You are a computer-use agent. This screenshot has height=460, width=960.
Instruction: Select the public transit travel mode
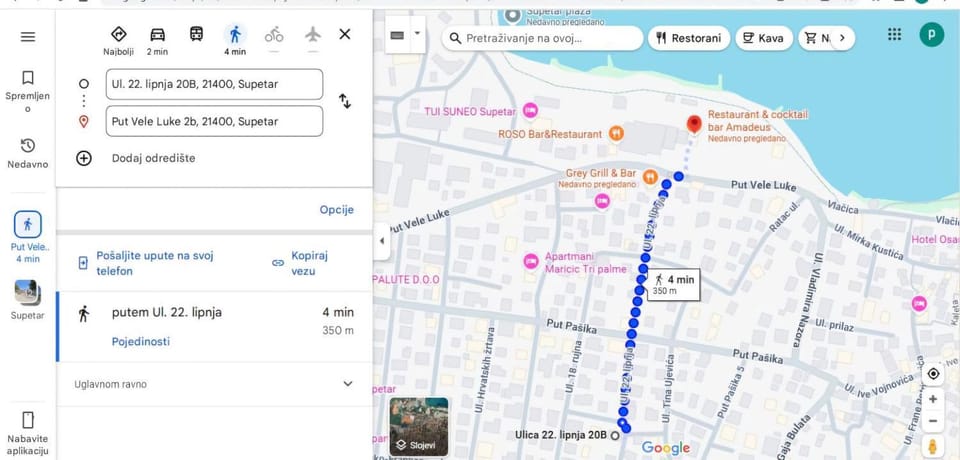point(196,35)
